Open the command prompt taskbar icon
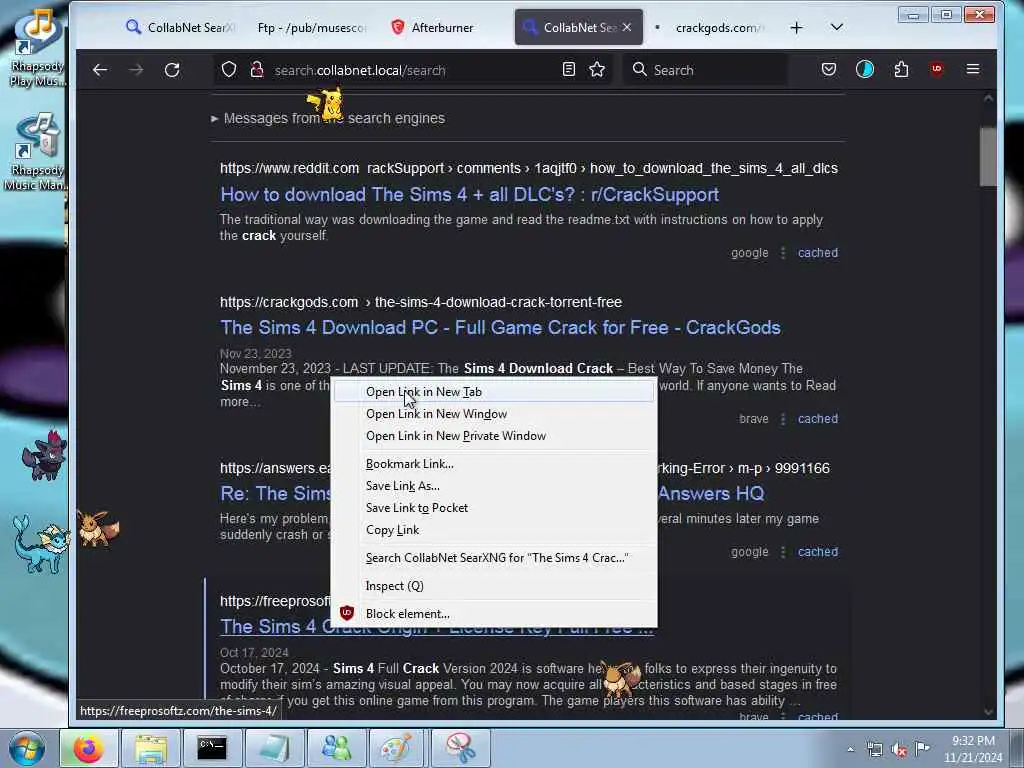The image size is (1024, 768). [x=212, y=748]
